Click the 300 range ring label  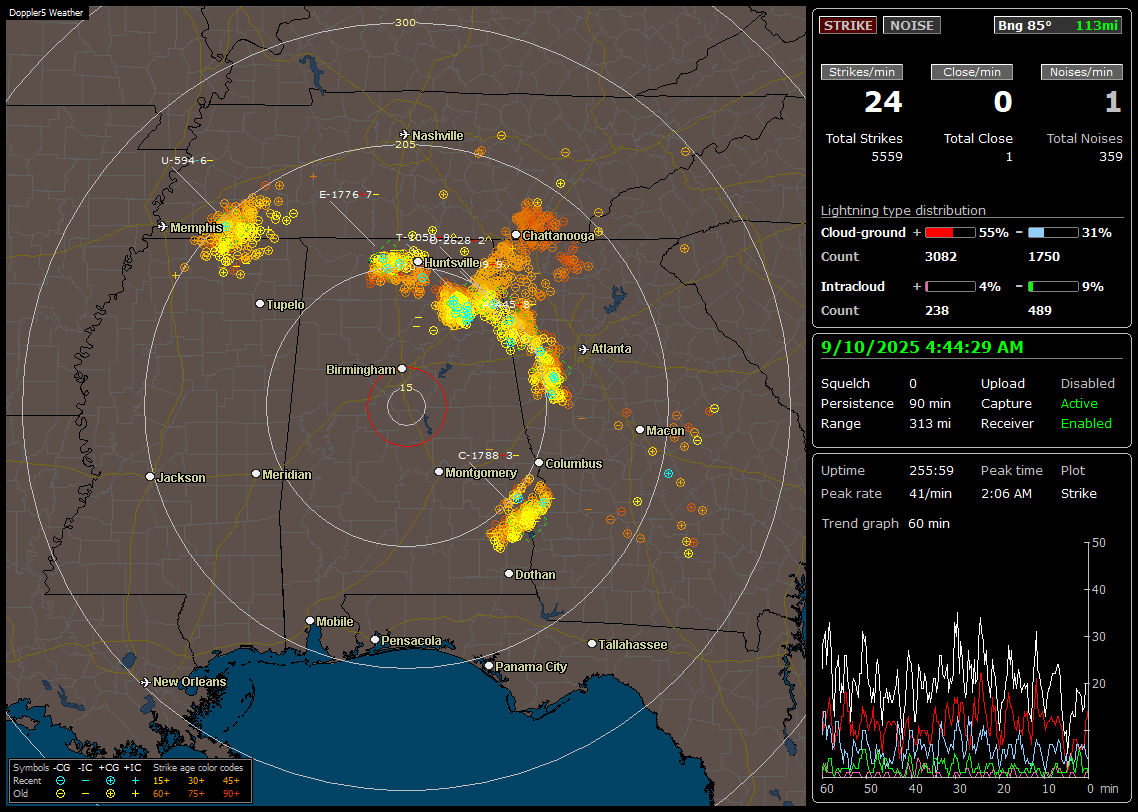405,22
